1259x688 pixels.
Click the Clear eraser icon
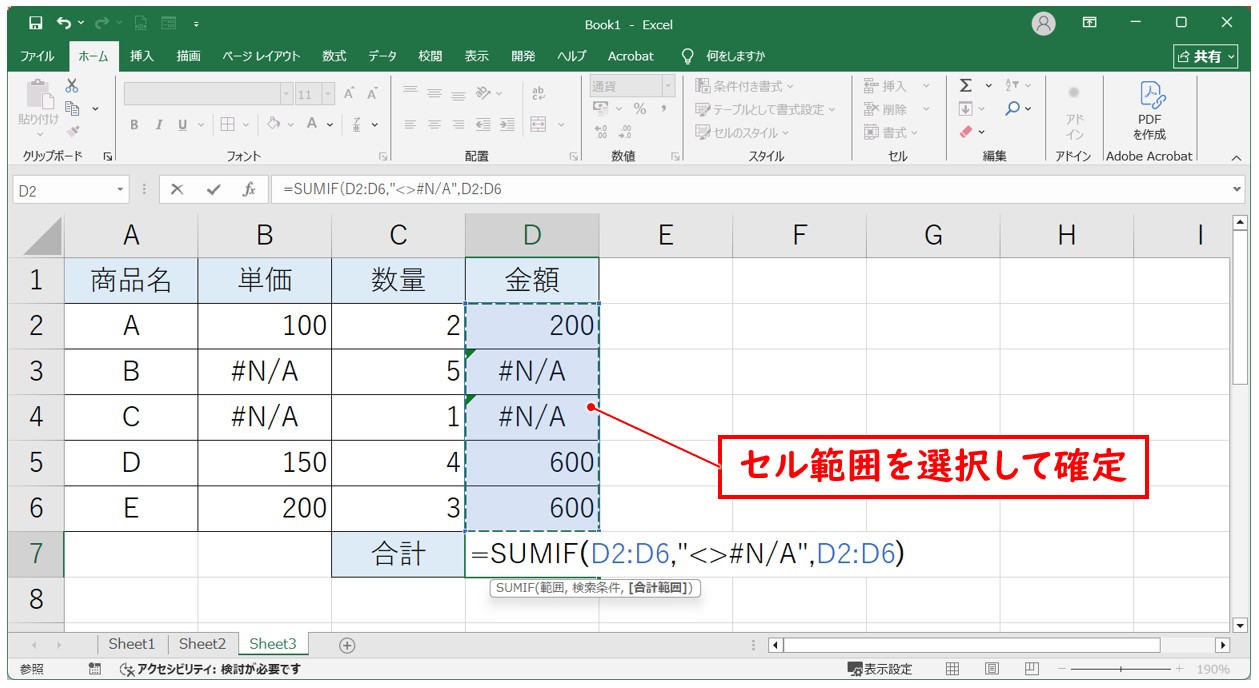966,132
